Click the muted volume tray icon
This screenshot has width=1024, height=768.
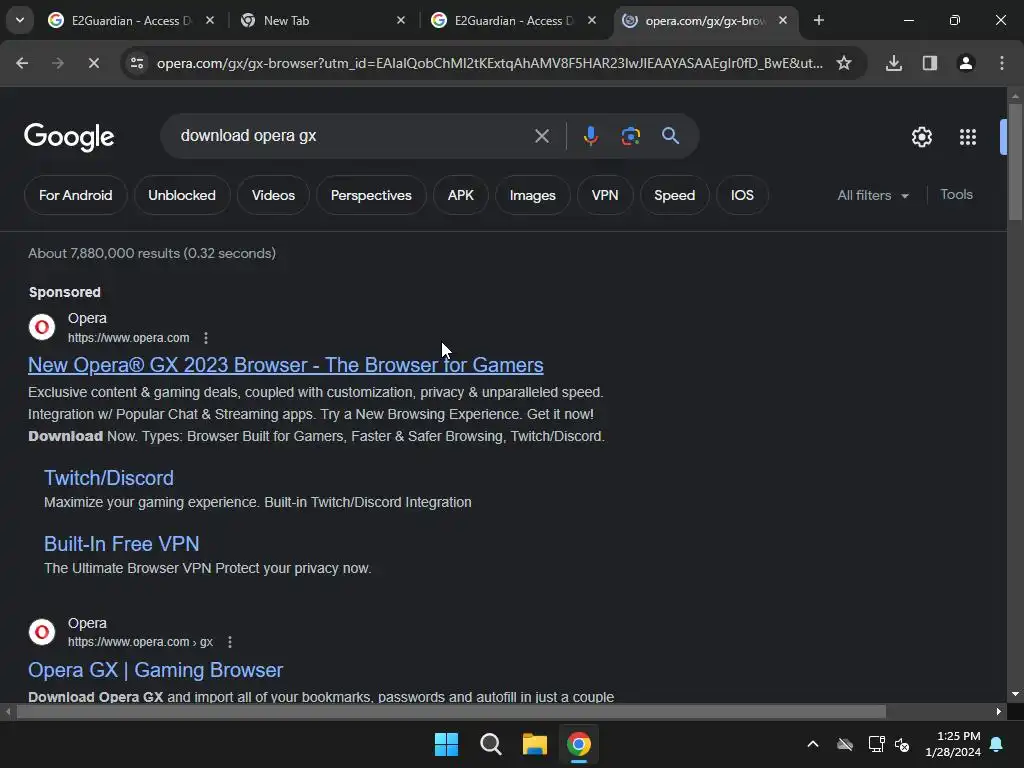[903, 744]
